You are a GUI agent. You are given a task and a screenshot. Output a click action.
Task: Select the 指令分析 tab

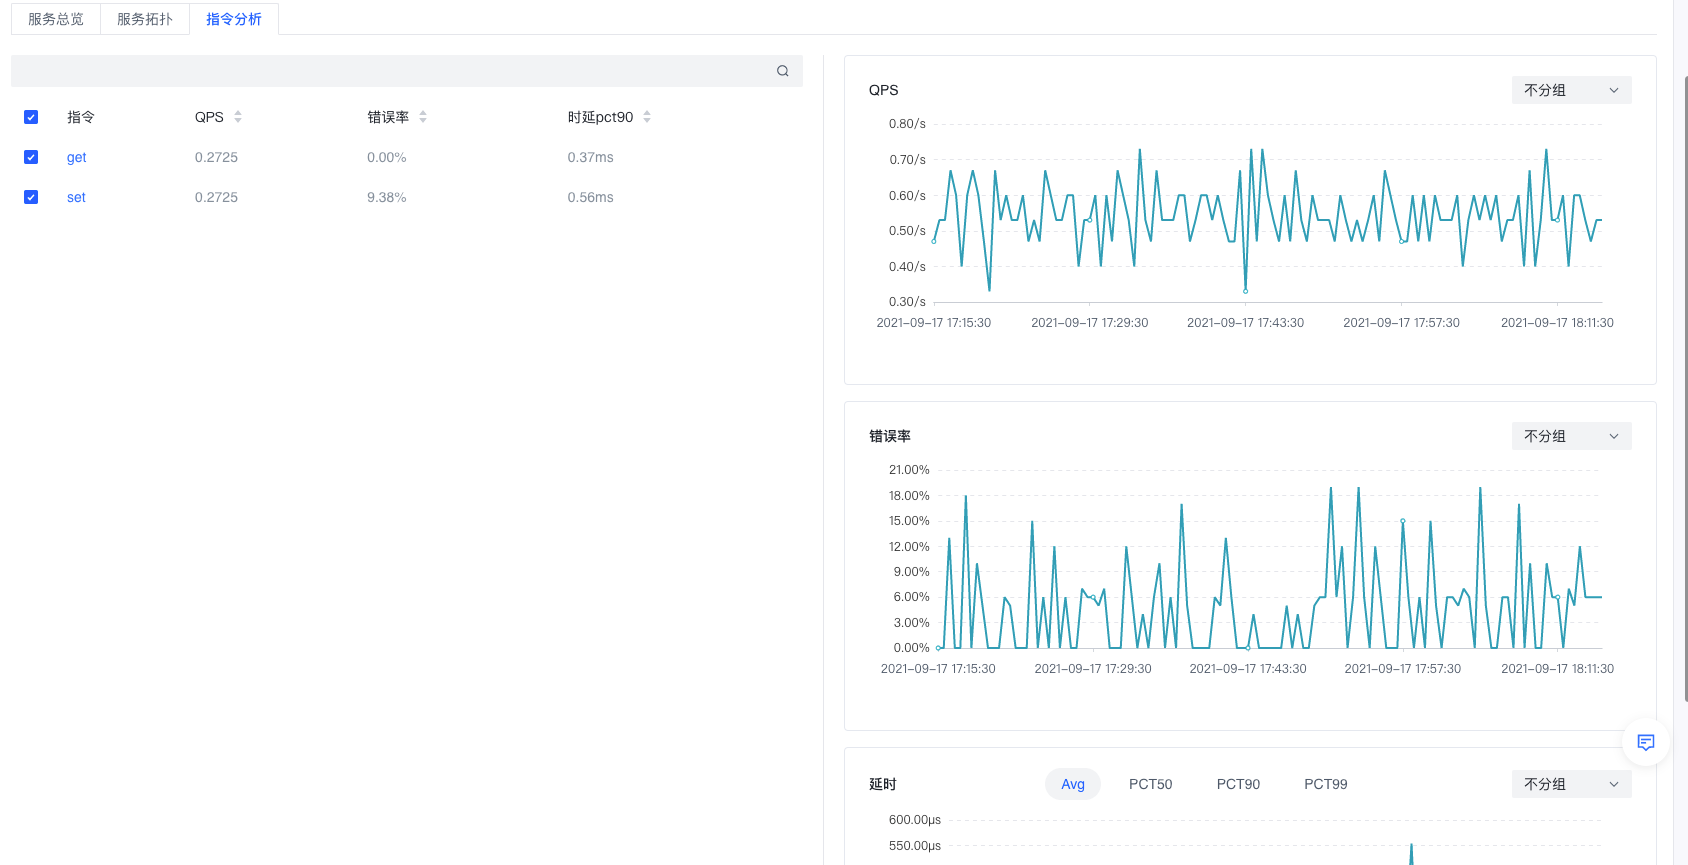[x=234, y=19]
